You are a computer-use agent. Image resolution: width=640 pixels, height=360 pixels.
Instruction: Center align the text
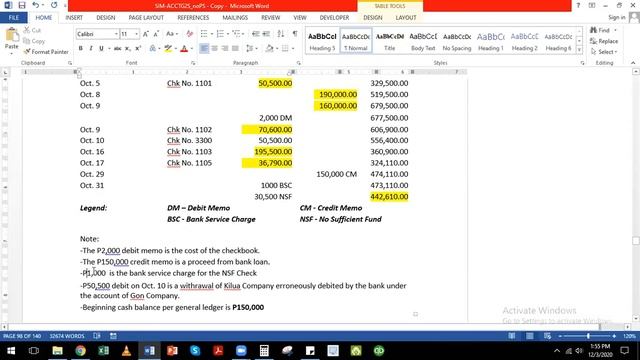point(214,49)
